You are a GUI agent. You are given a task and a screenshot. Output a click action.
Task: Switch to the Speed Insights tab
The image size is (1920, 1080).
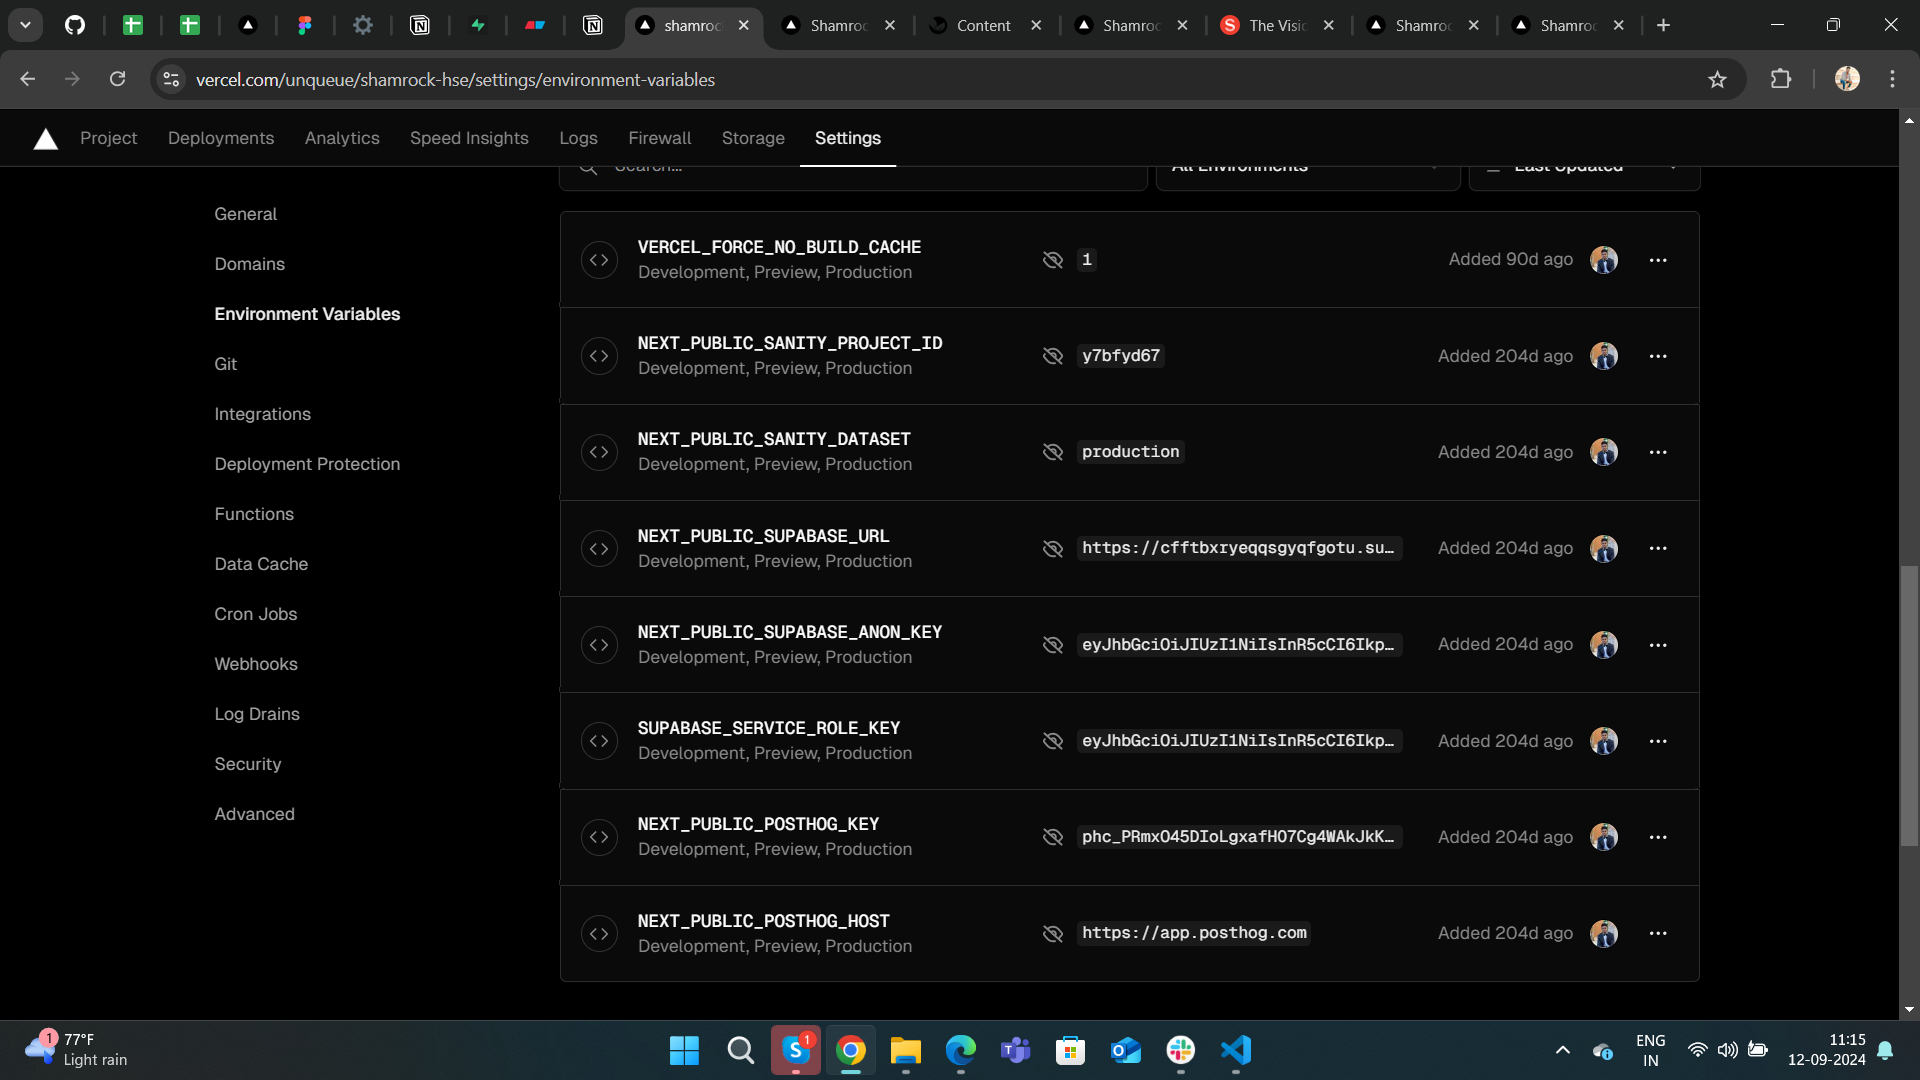pyautogui.click(x=469, y=138)
